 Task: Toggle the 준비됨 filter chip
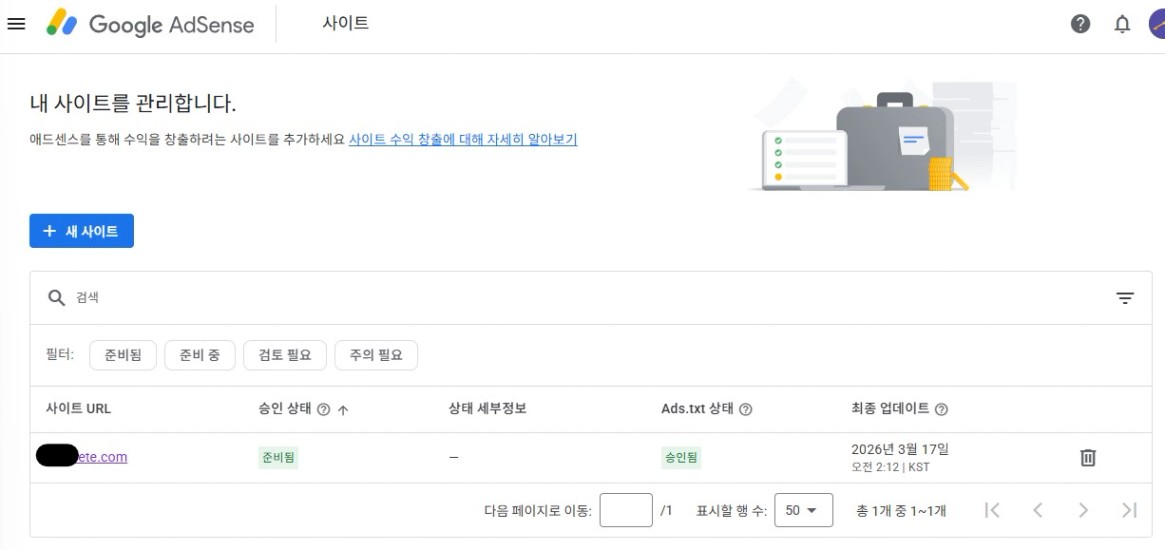123,355
